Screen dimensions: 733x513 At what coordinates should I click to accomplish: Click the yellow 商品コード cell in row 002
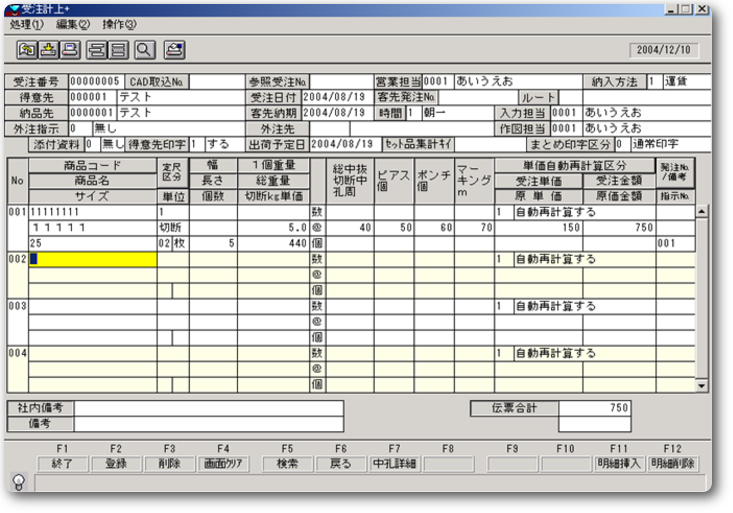click(x=93, y=259)
